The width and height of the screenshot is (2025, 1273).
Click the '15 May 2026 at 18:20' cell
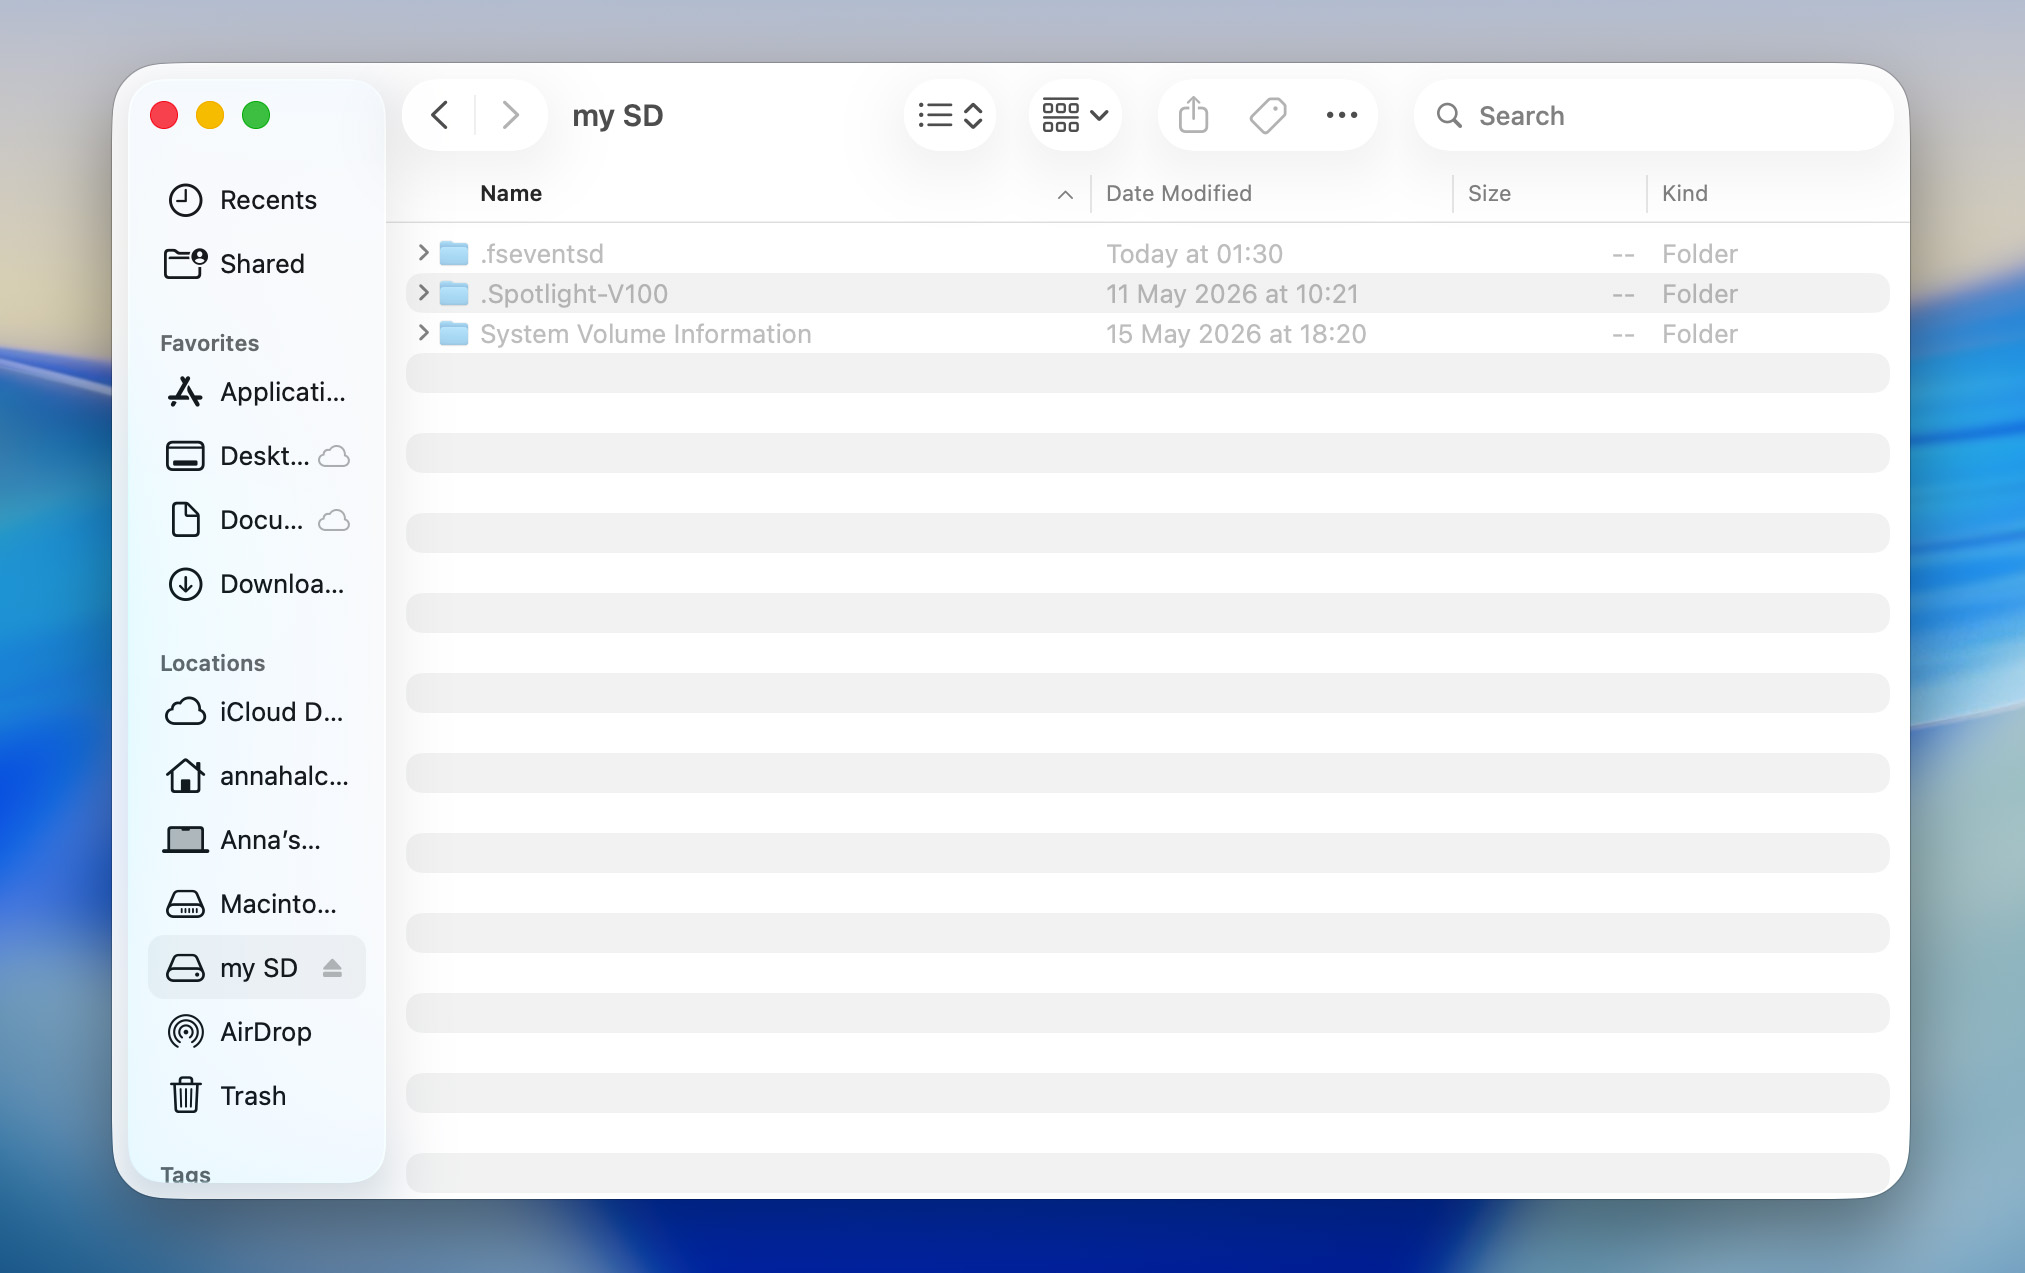click(1236, 334)
